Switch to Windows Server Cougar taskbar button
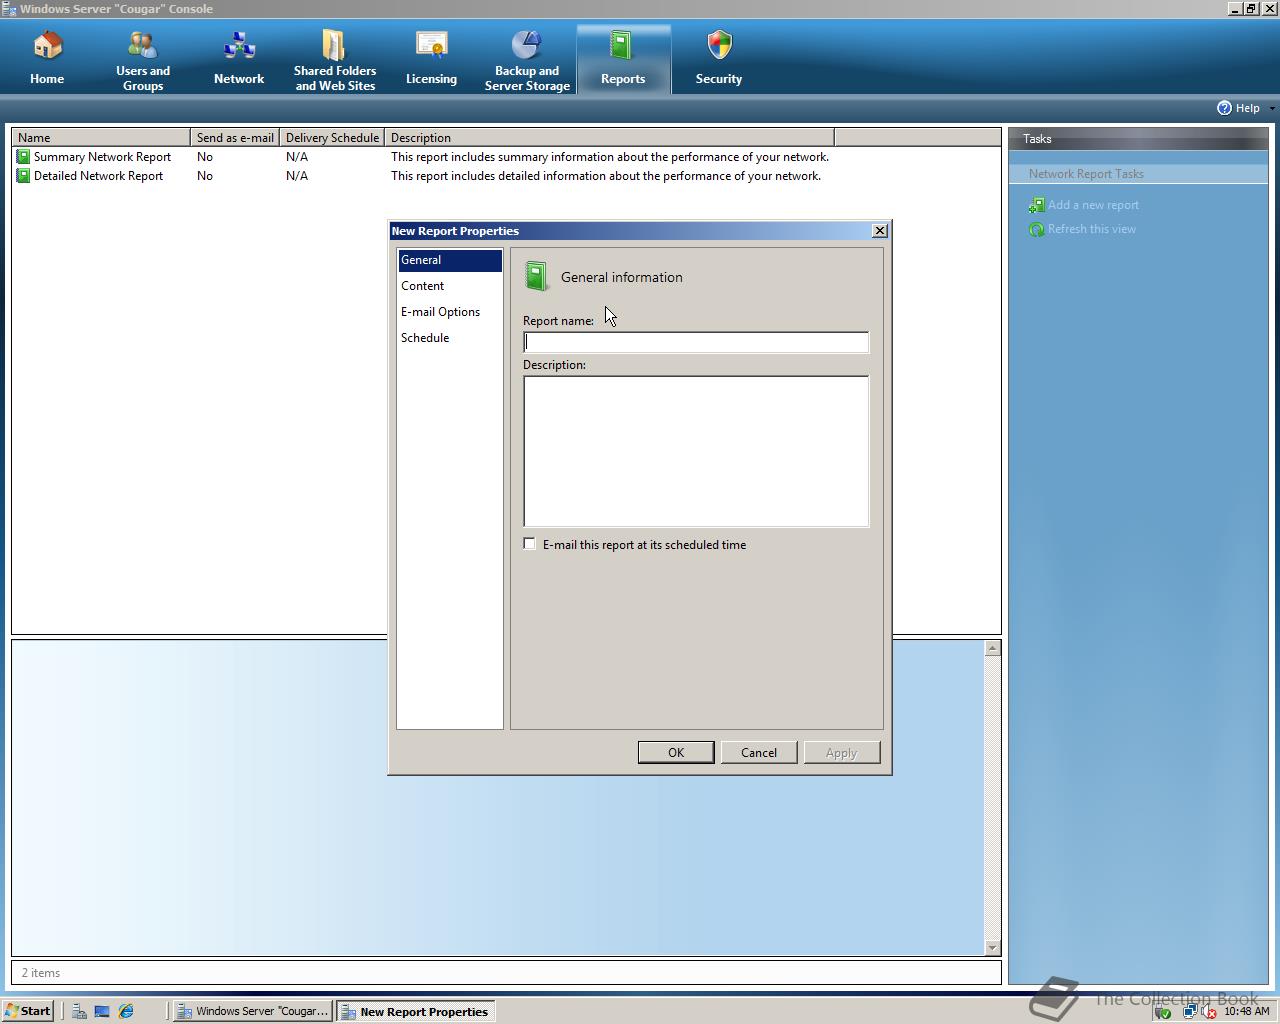Screen dimensions: 1280x1024 (x=253, y=1011)
